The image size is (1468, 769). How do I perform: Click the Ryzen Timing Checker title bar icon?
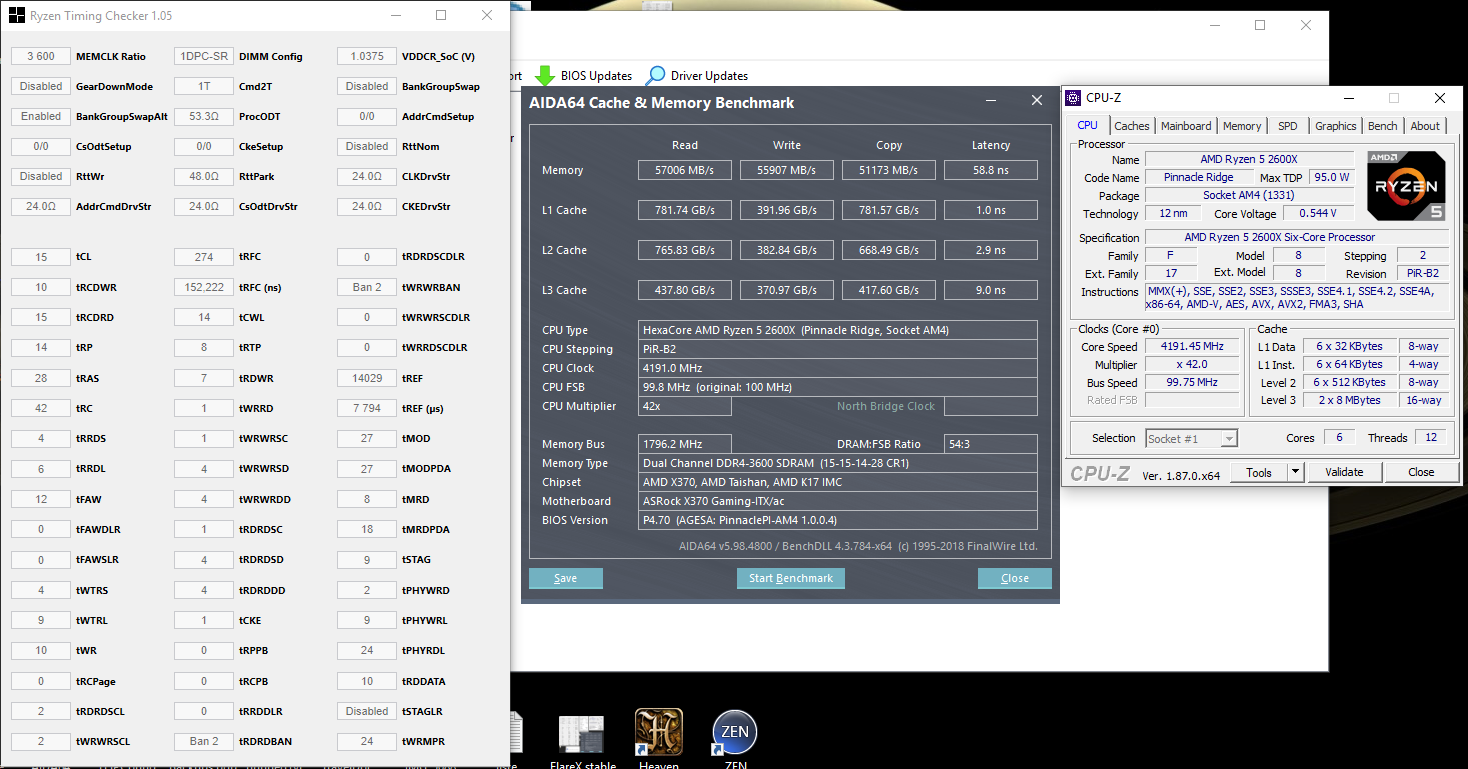tap(17, 15)
